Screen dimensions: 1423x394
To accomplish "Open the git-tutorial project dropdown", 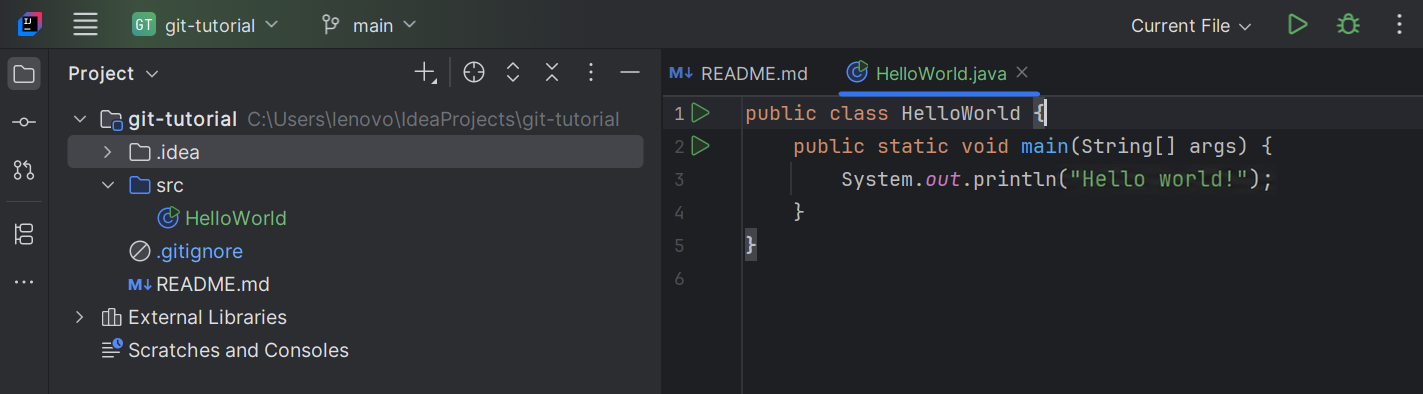I will [x=205, y=25].
